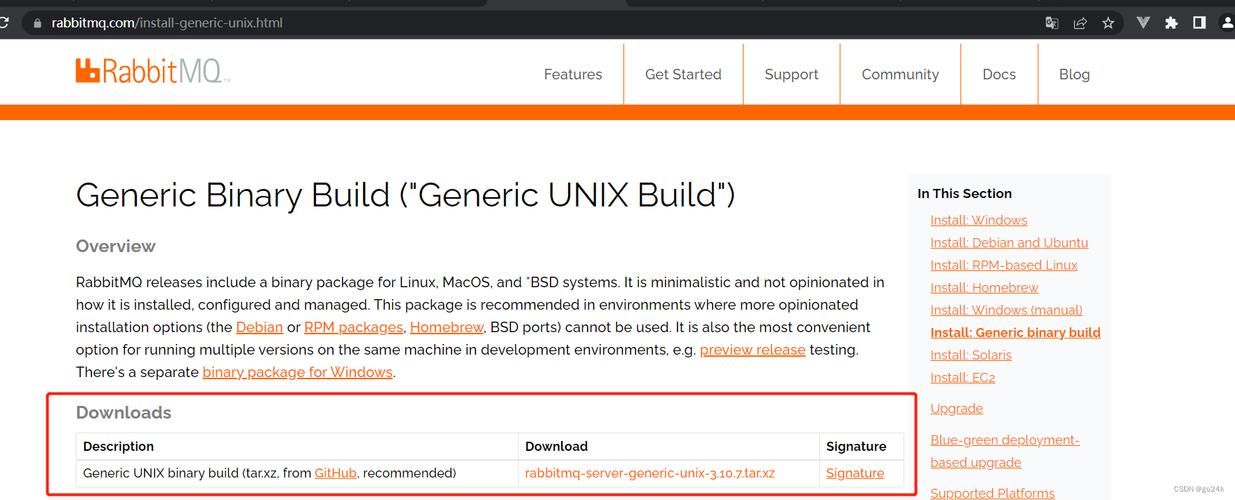Bookmark this page with the star icon
Image resolution: width=1235 pixels, height=500 pixels.
coord(1108,22)
